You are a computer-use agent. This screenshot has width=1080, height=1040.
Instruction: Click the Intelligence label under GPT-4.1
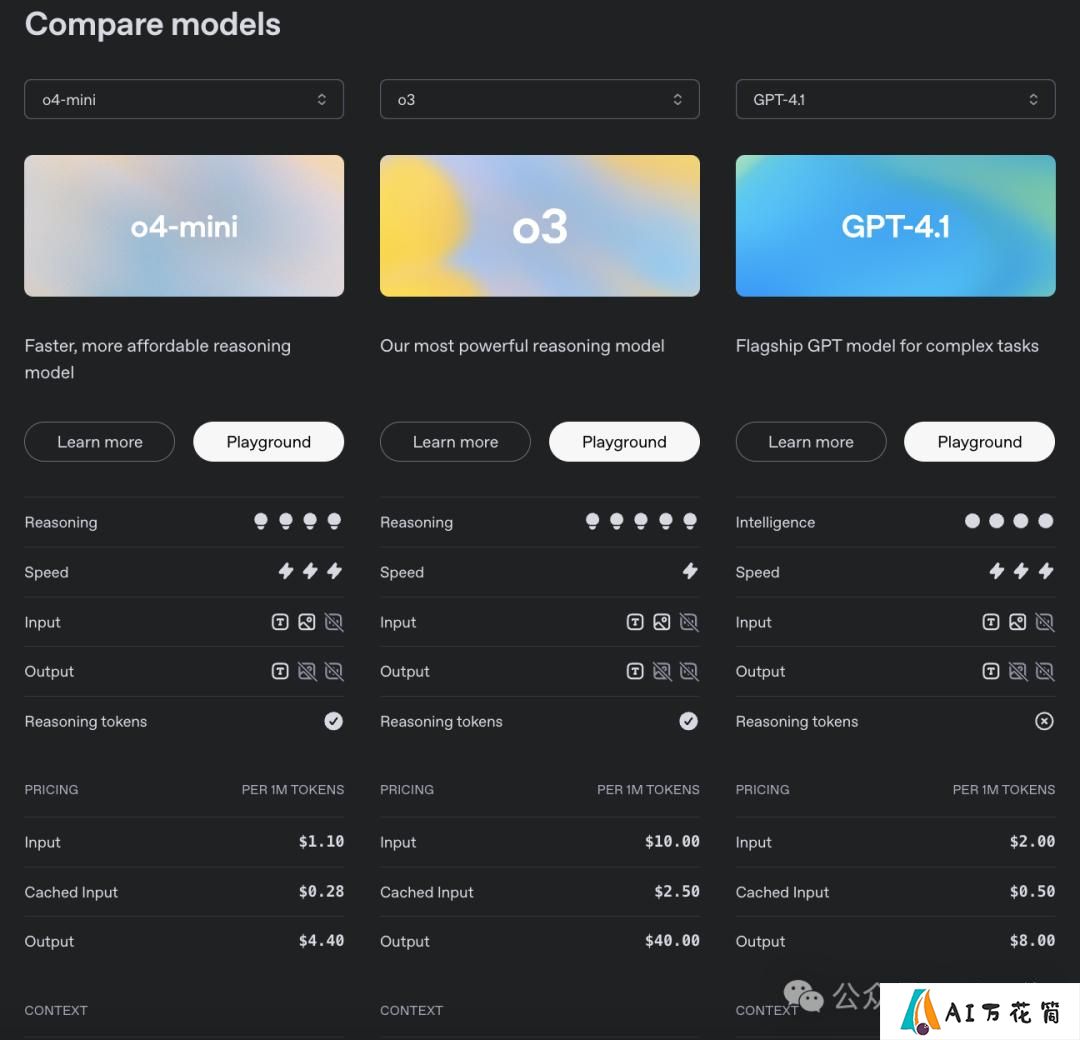click(x=775, y=522)
